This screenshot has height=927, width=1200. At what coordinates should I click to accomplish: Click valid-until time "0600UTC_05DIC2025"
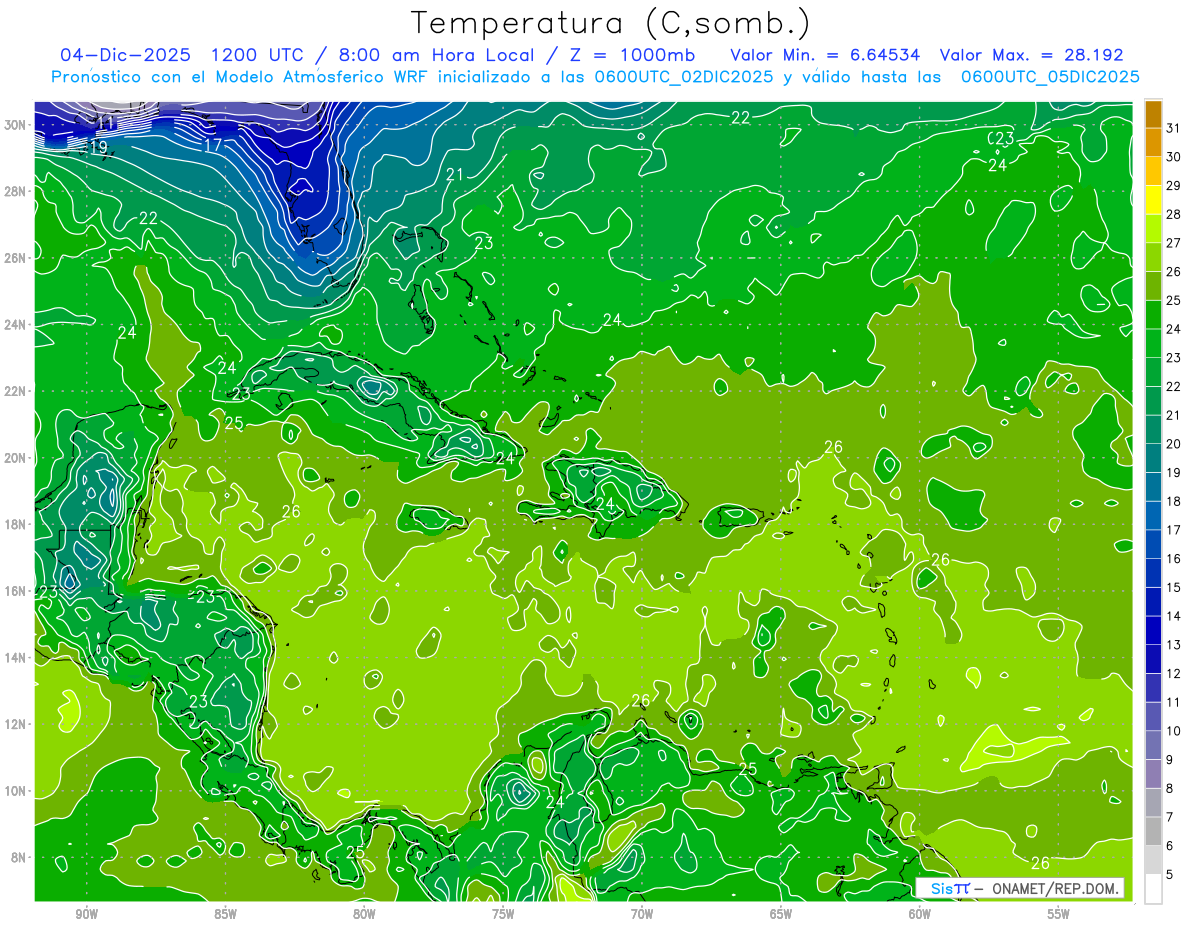point(1050,77)
